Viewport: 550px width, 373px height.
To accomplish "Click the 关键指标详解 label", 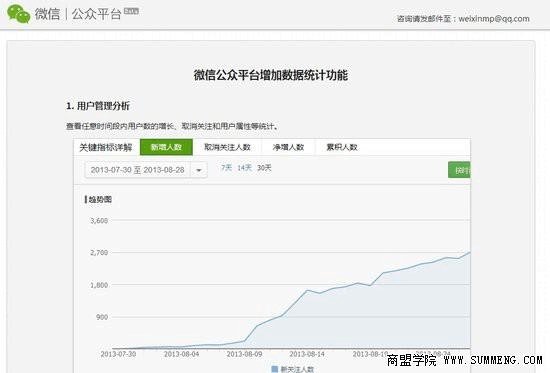I will [106, 147].
